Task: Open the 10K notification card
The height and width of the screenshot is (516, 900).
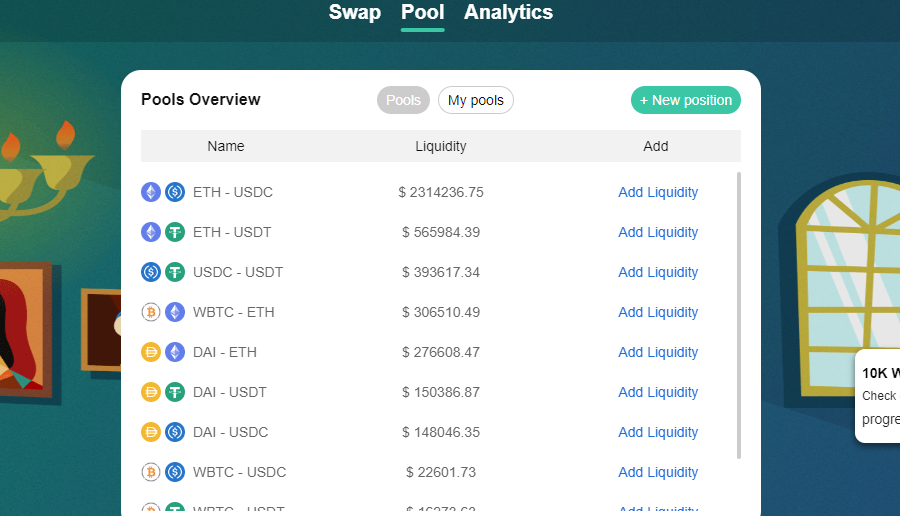Action: [x=878, y=396]
